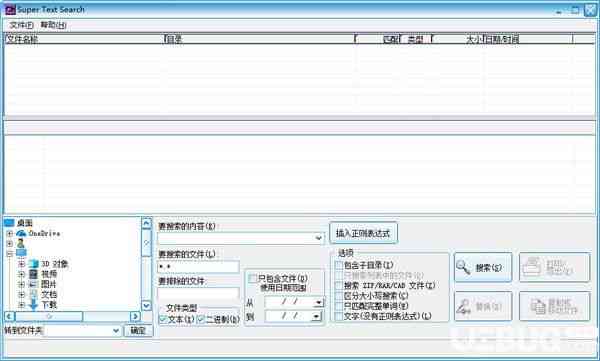Enable 包含子目录 (include subdirectories) checkbox
The width and height of the screenshot is (600, 361).
coord(339,265)
